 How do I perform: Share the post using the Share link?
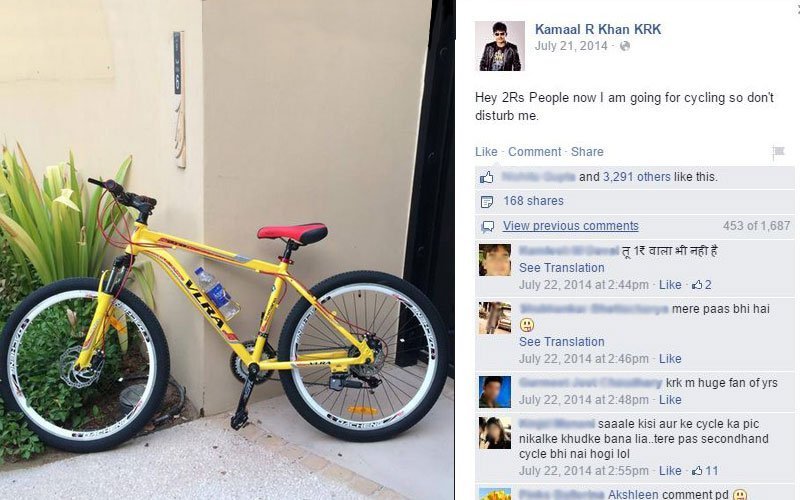click(587, 152)
